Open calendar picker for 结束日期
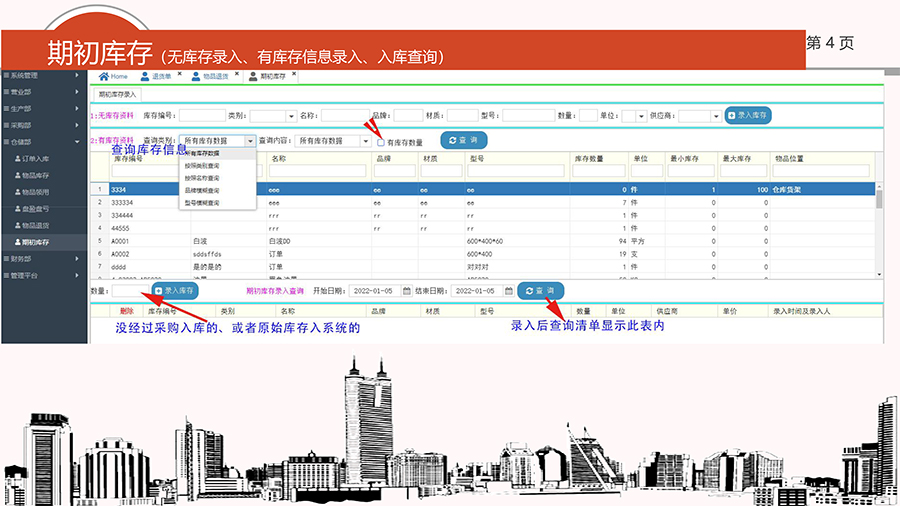Viewport: 900px width, 506px height. pyautogui.click(x=509, y=291)
